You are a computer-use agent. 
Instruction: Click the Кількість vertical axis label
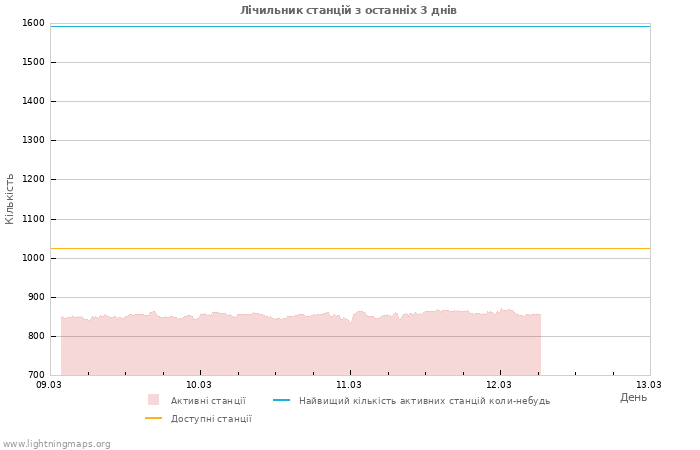click(10, 198)
